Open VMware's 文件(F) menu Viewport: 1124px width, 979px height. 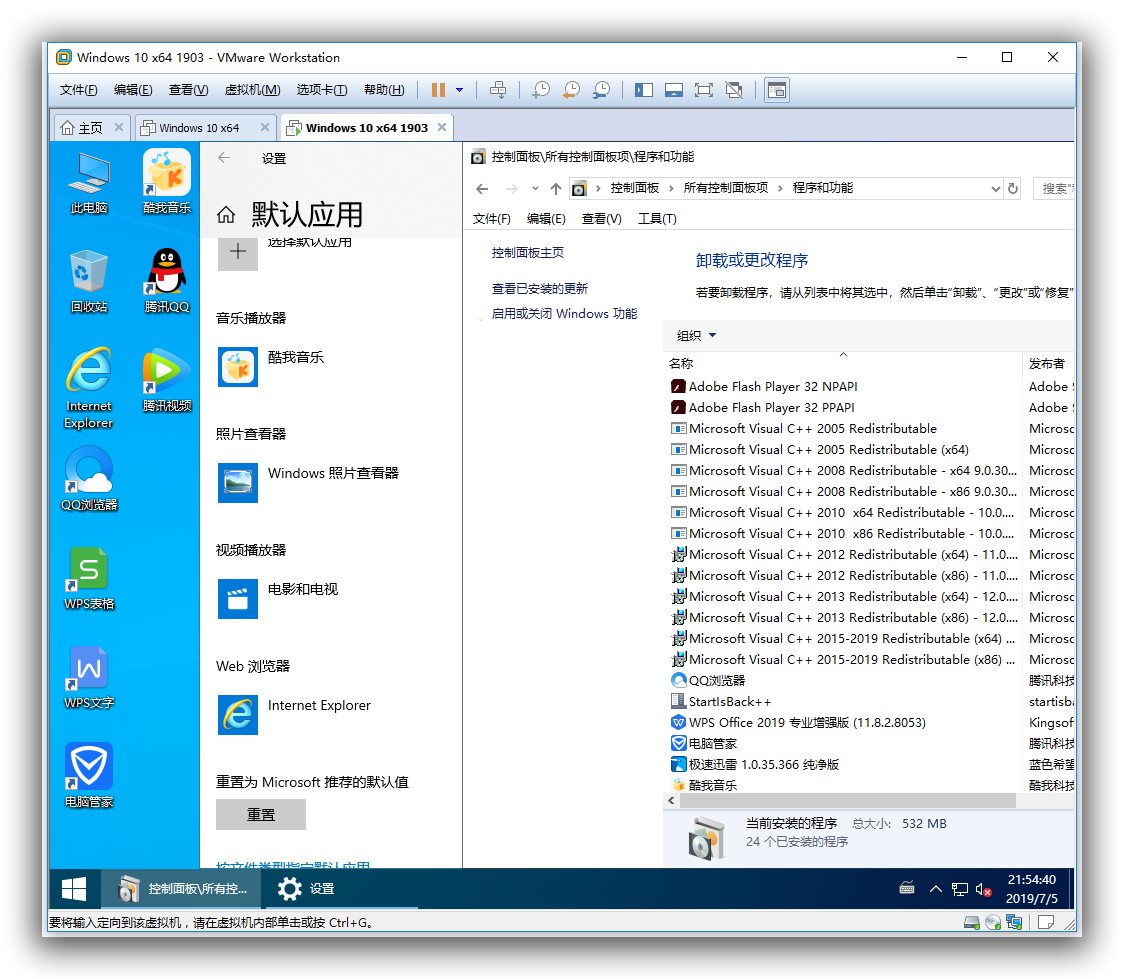(x=78, y=90)
